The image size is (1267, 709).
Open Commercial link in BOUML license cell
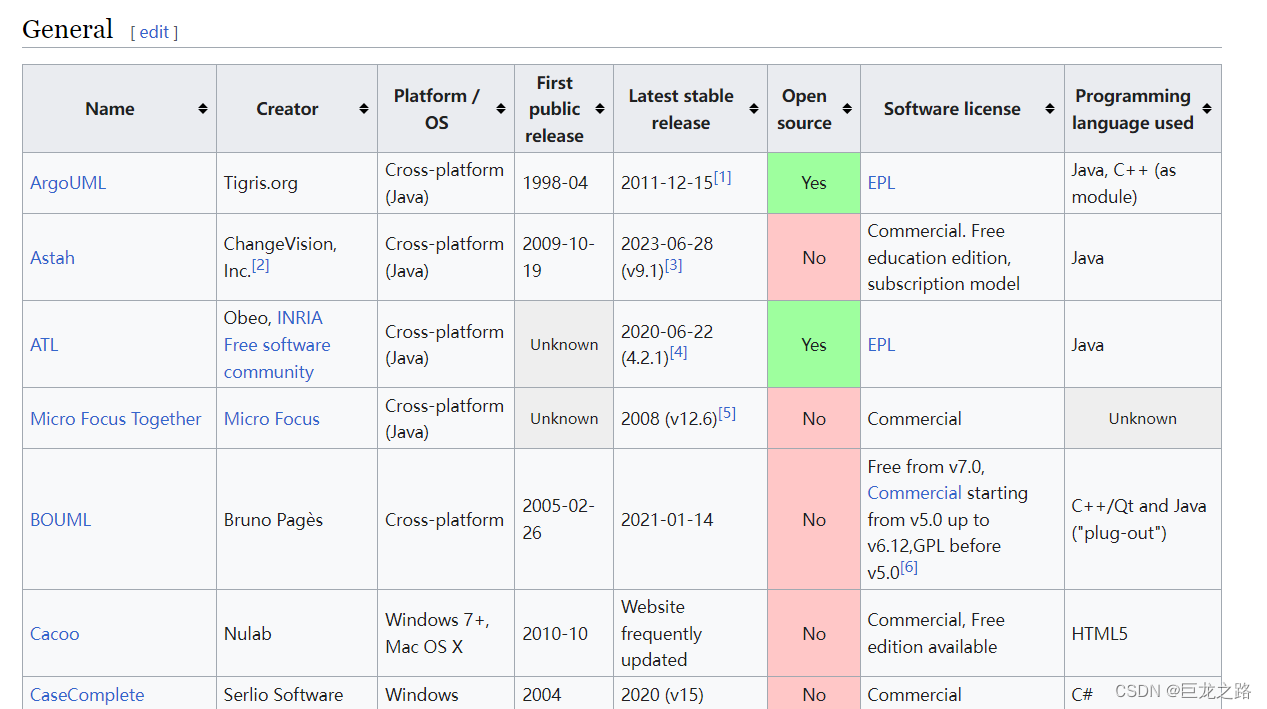914,493
